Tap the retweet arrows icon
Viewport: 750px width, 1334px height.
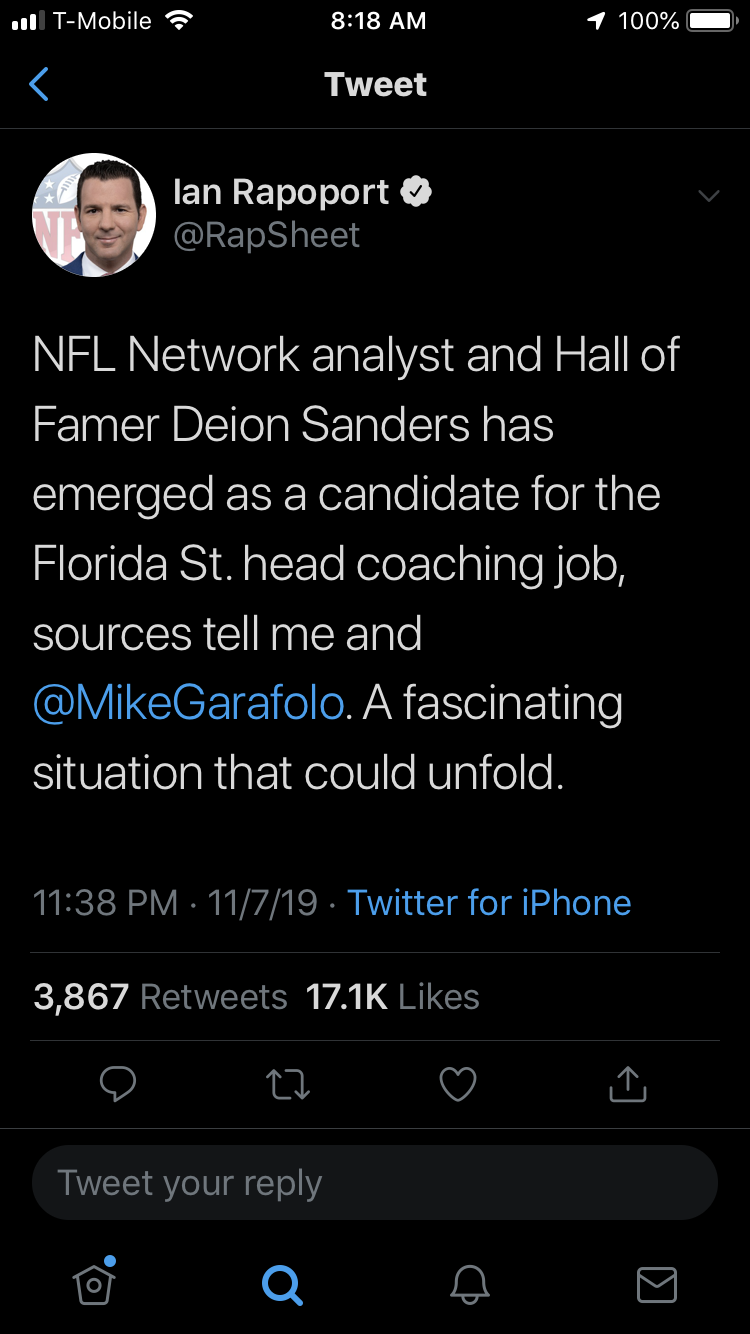[289, 1085]
